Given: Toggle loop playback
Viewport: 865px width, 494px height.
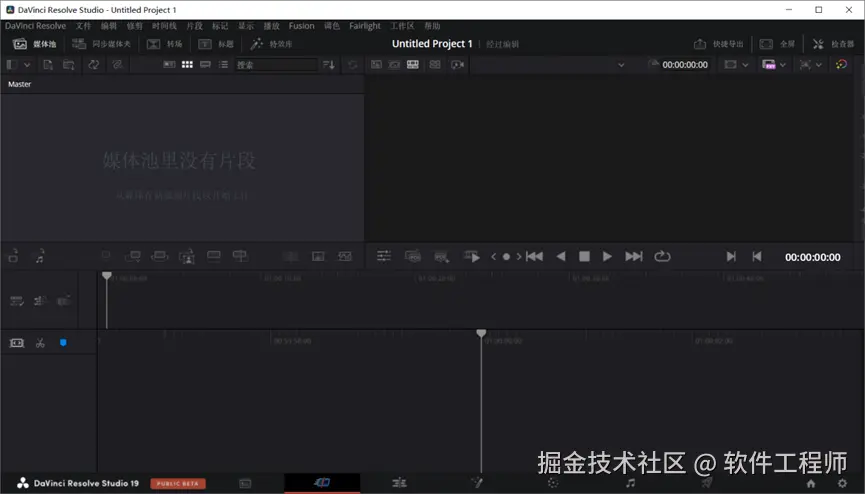Looking at the screenshot, I should point(662,256).
